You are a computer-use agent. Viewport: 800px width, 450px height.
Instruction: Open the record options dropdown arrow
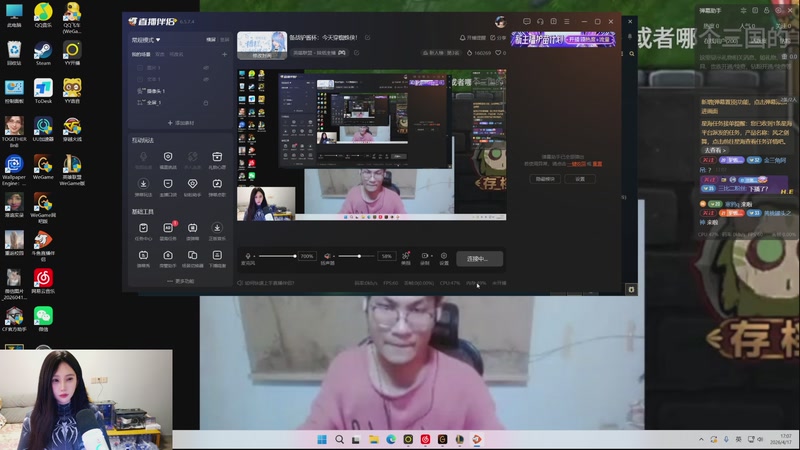tap(431, 256)
